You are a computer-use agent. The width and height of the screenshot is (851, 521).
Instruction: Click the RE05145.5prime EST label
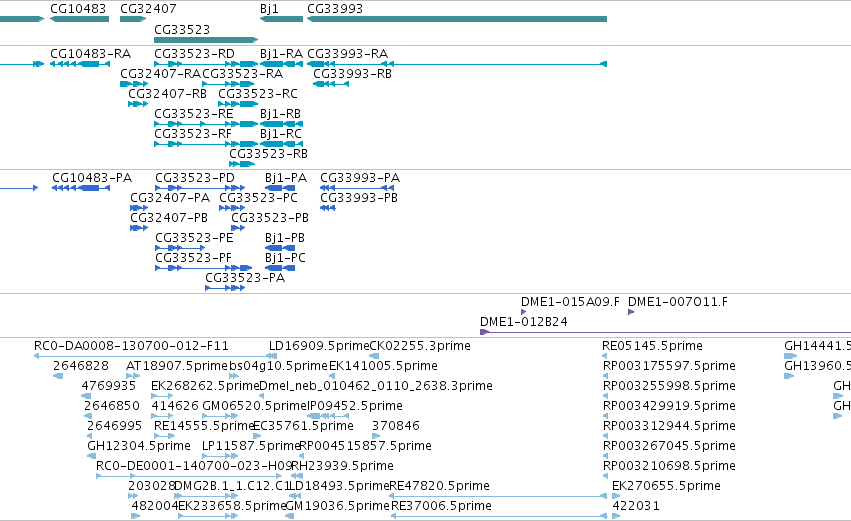click(x=652, y=346)
